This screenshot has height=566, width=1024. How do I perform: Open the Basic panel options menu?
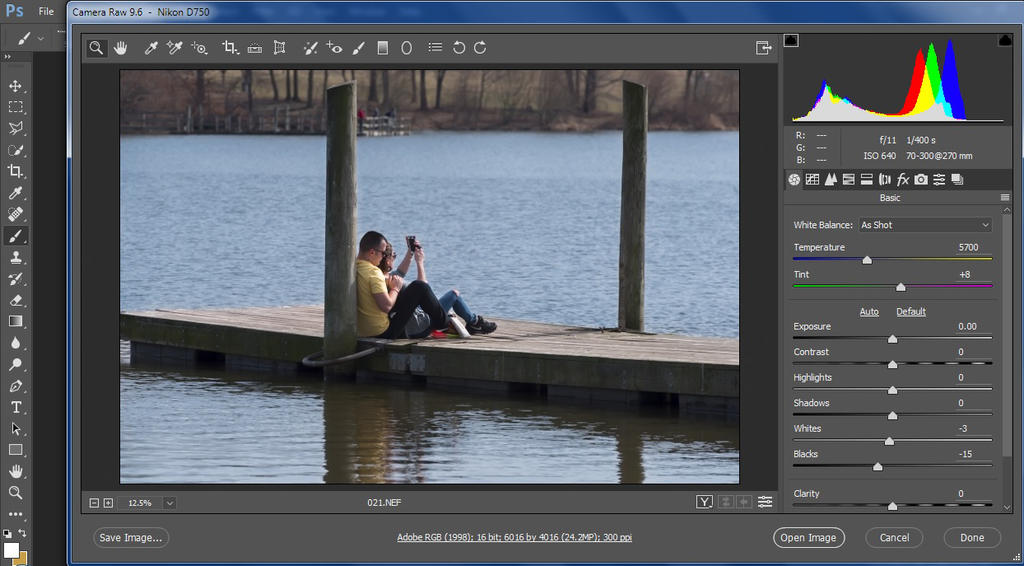(1004, 198)
